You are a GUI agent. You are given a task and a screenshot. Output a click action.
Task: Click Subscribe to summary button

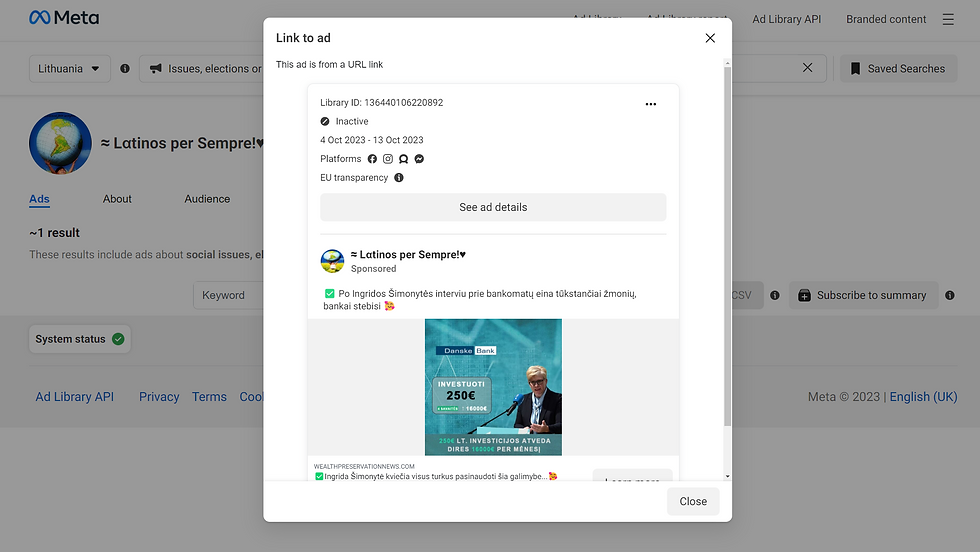tap(864, 295)
